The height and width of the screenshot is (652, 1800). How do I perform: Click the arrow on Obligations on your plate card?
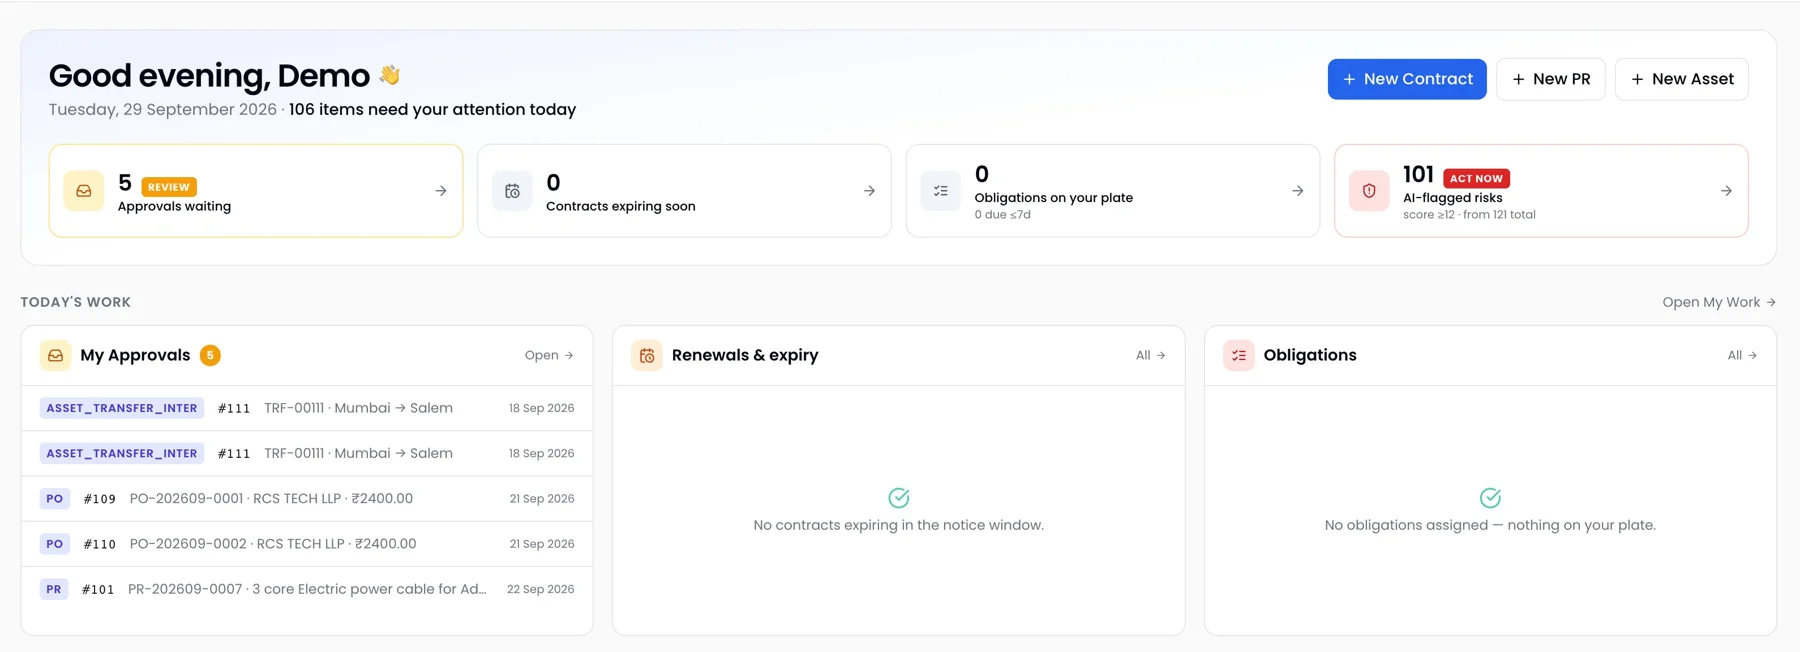coord(1298,191)
